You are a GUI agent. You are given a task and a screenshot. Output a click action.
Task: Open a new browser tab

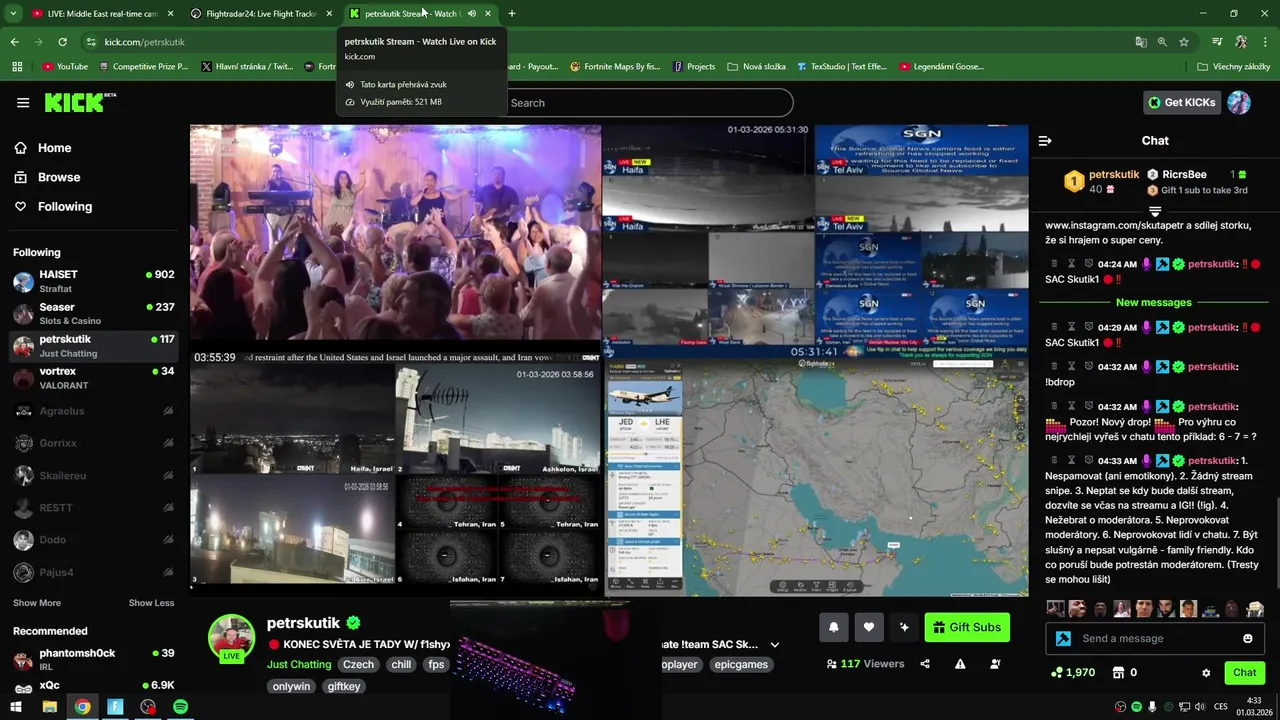(512, 14)
